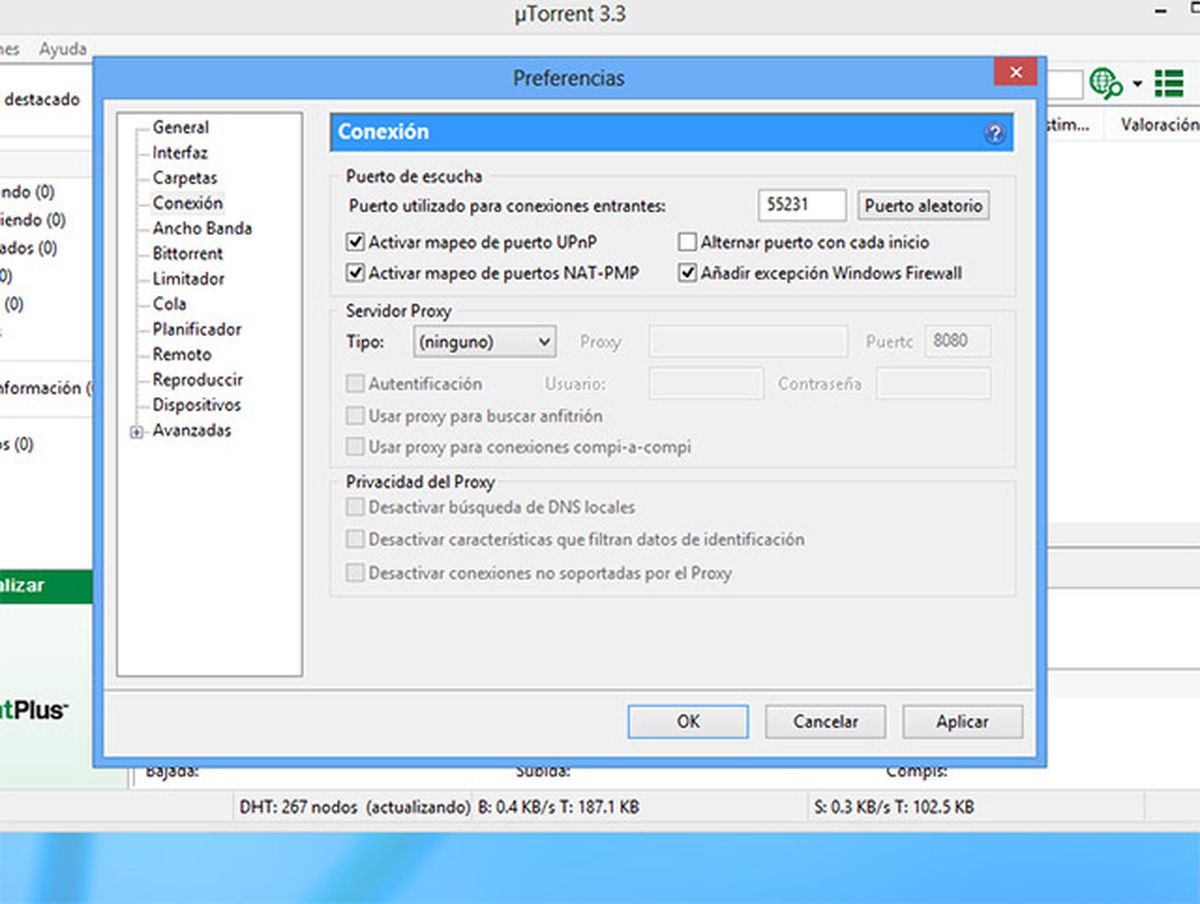
Task: Select the Planificador category
Action: [199, 329]
